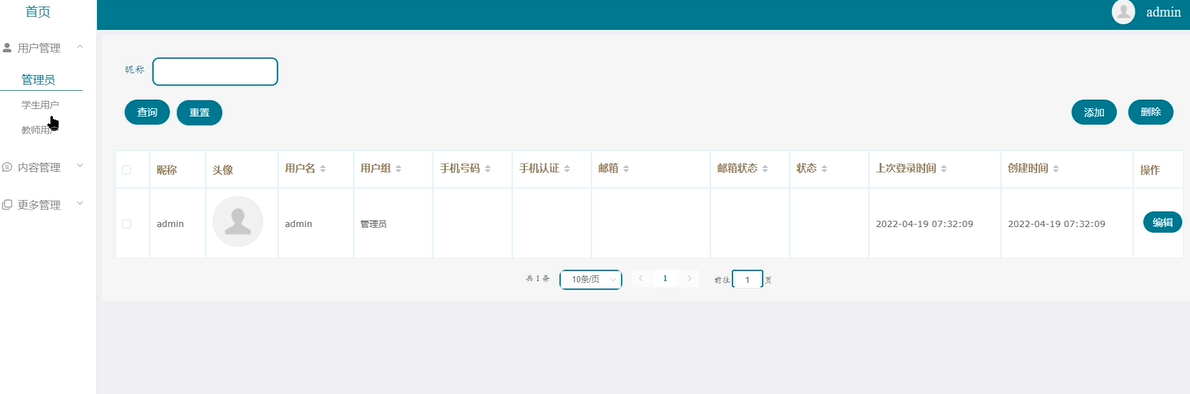This screenshot has width=1190, height=394.
Task: Click the user management person icon
Action: point(8,48)
